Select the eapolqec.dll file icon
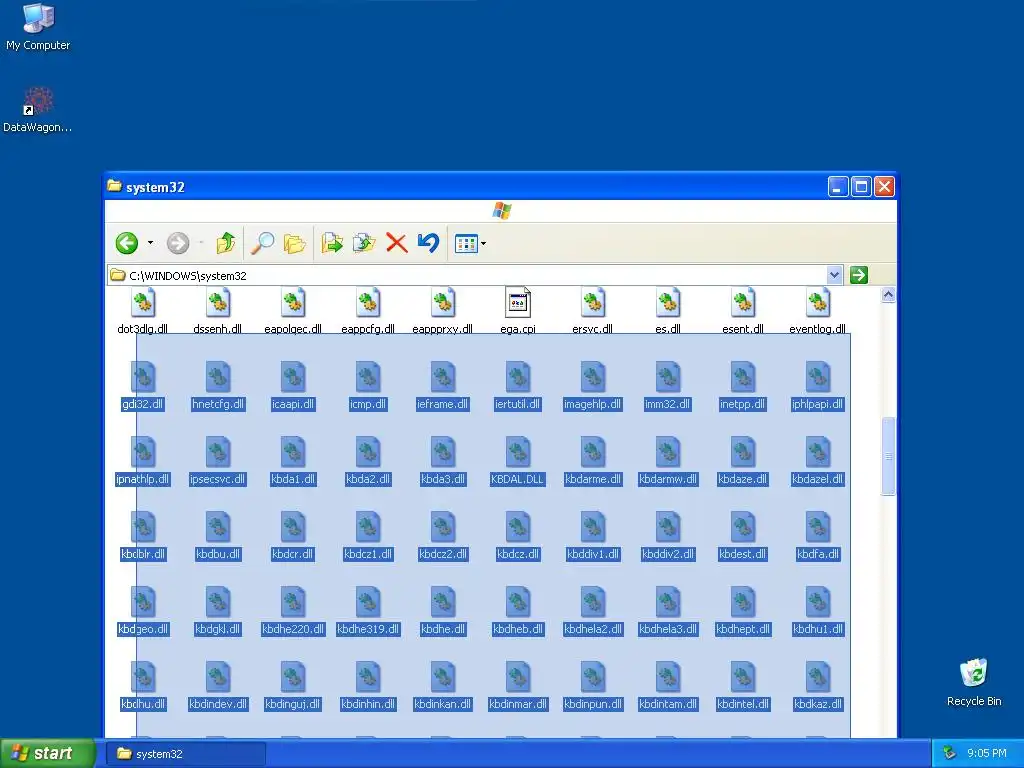The width and height of the screenshot is (1024, 768). [293, 304]
